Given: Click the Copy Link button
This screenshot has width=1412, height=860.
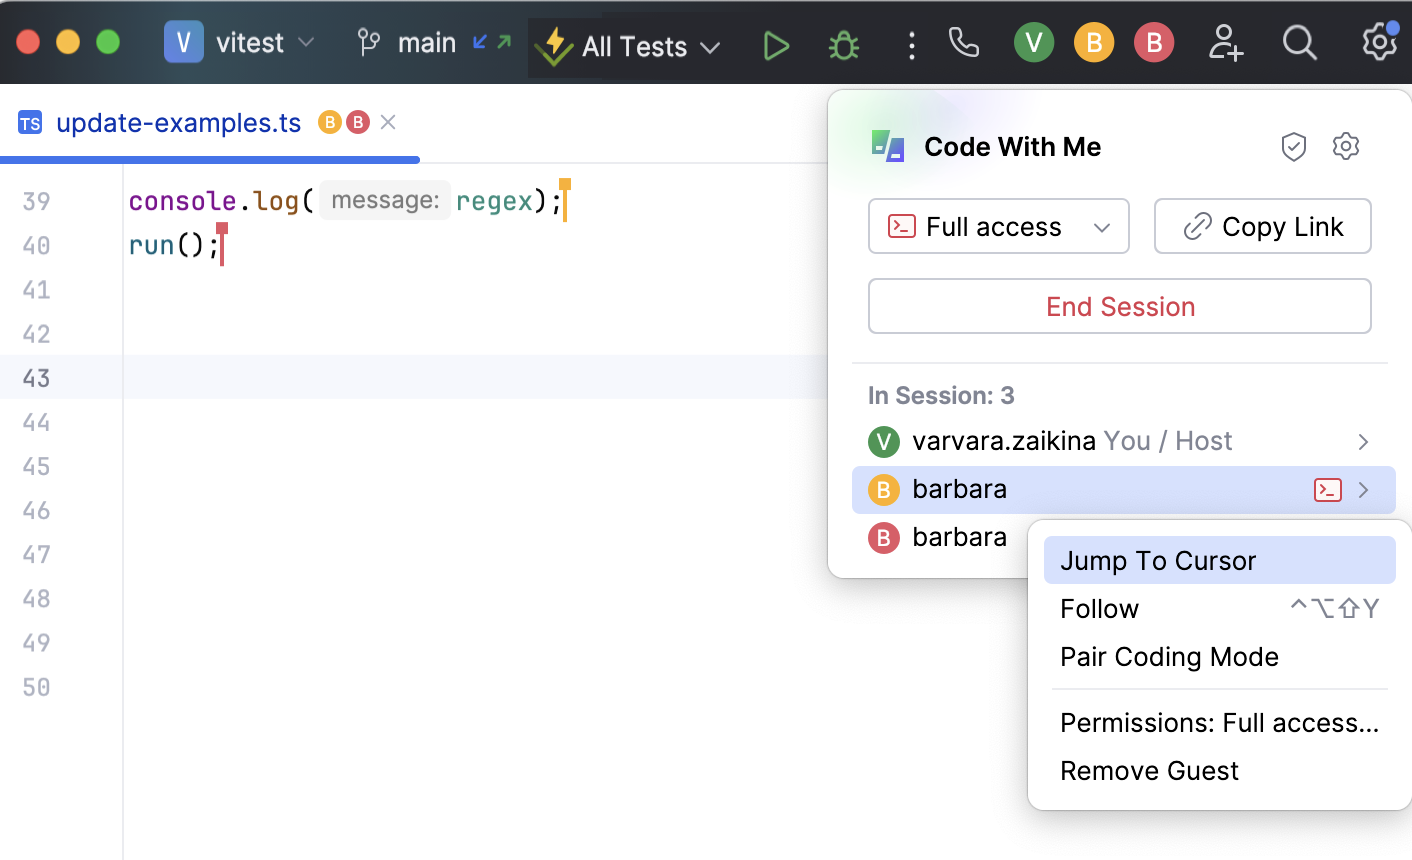Looking at the screenshot, I should pos(1262,227).
